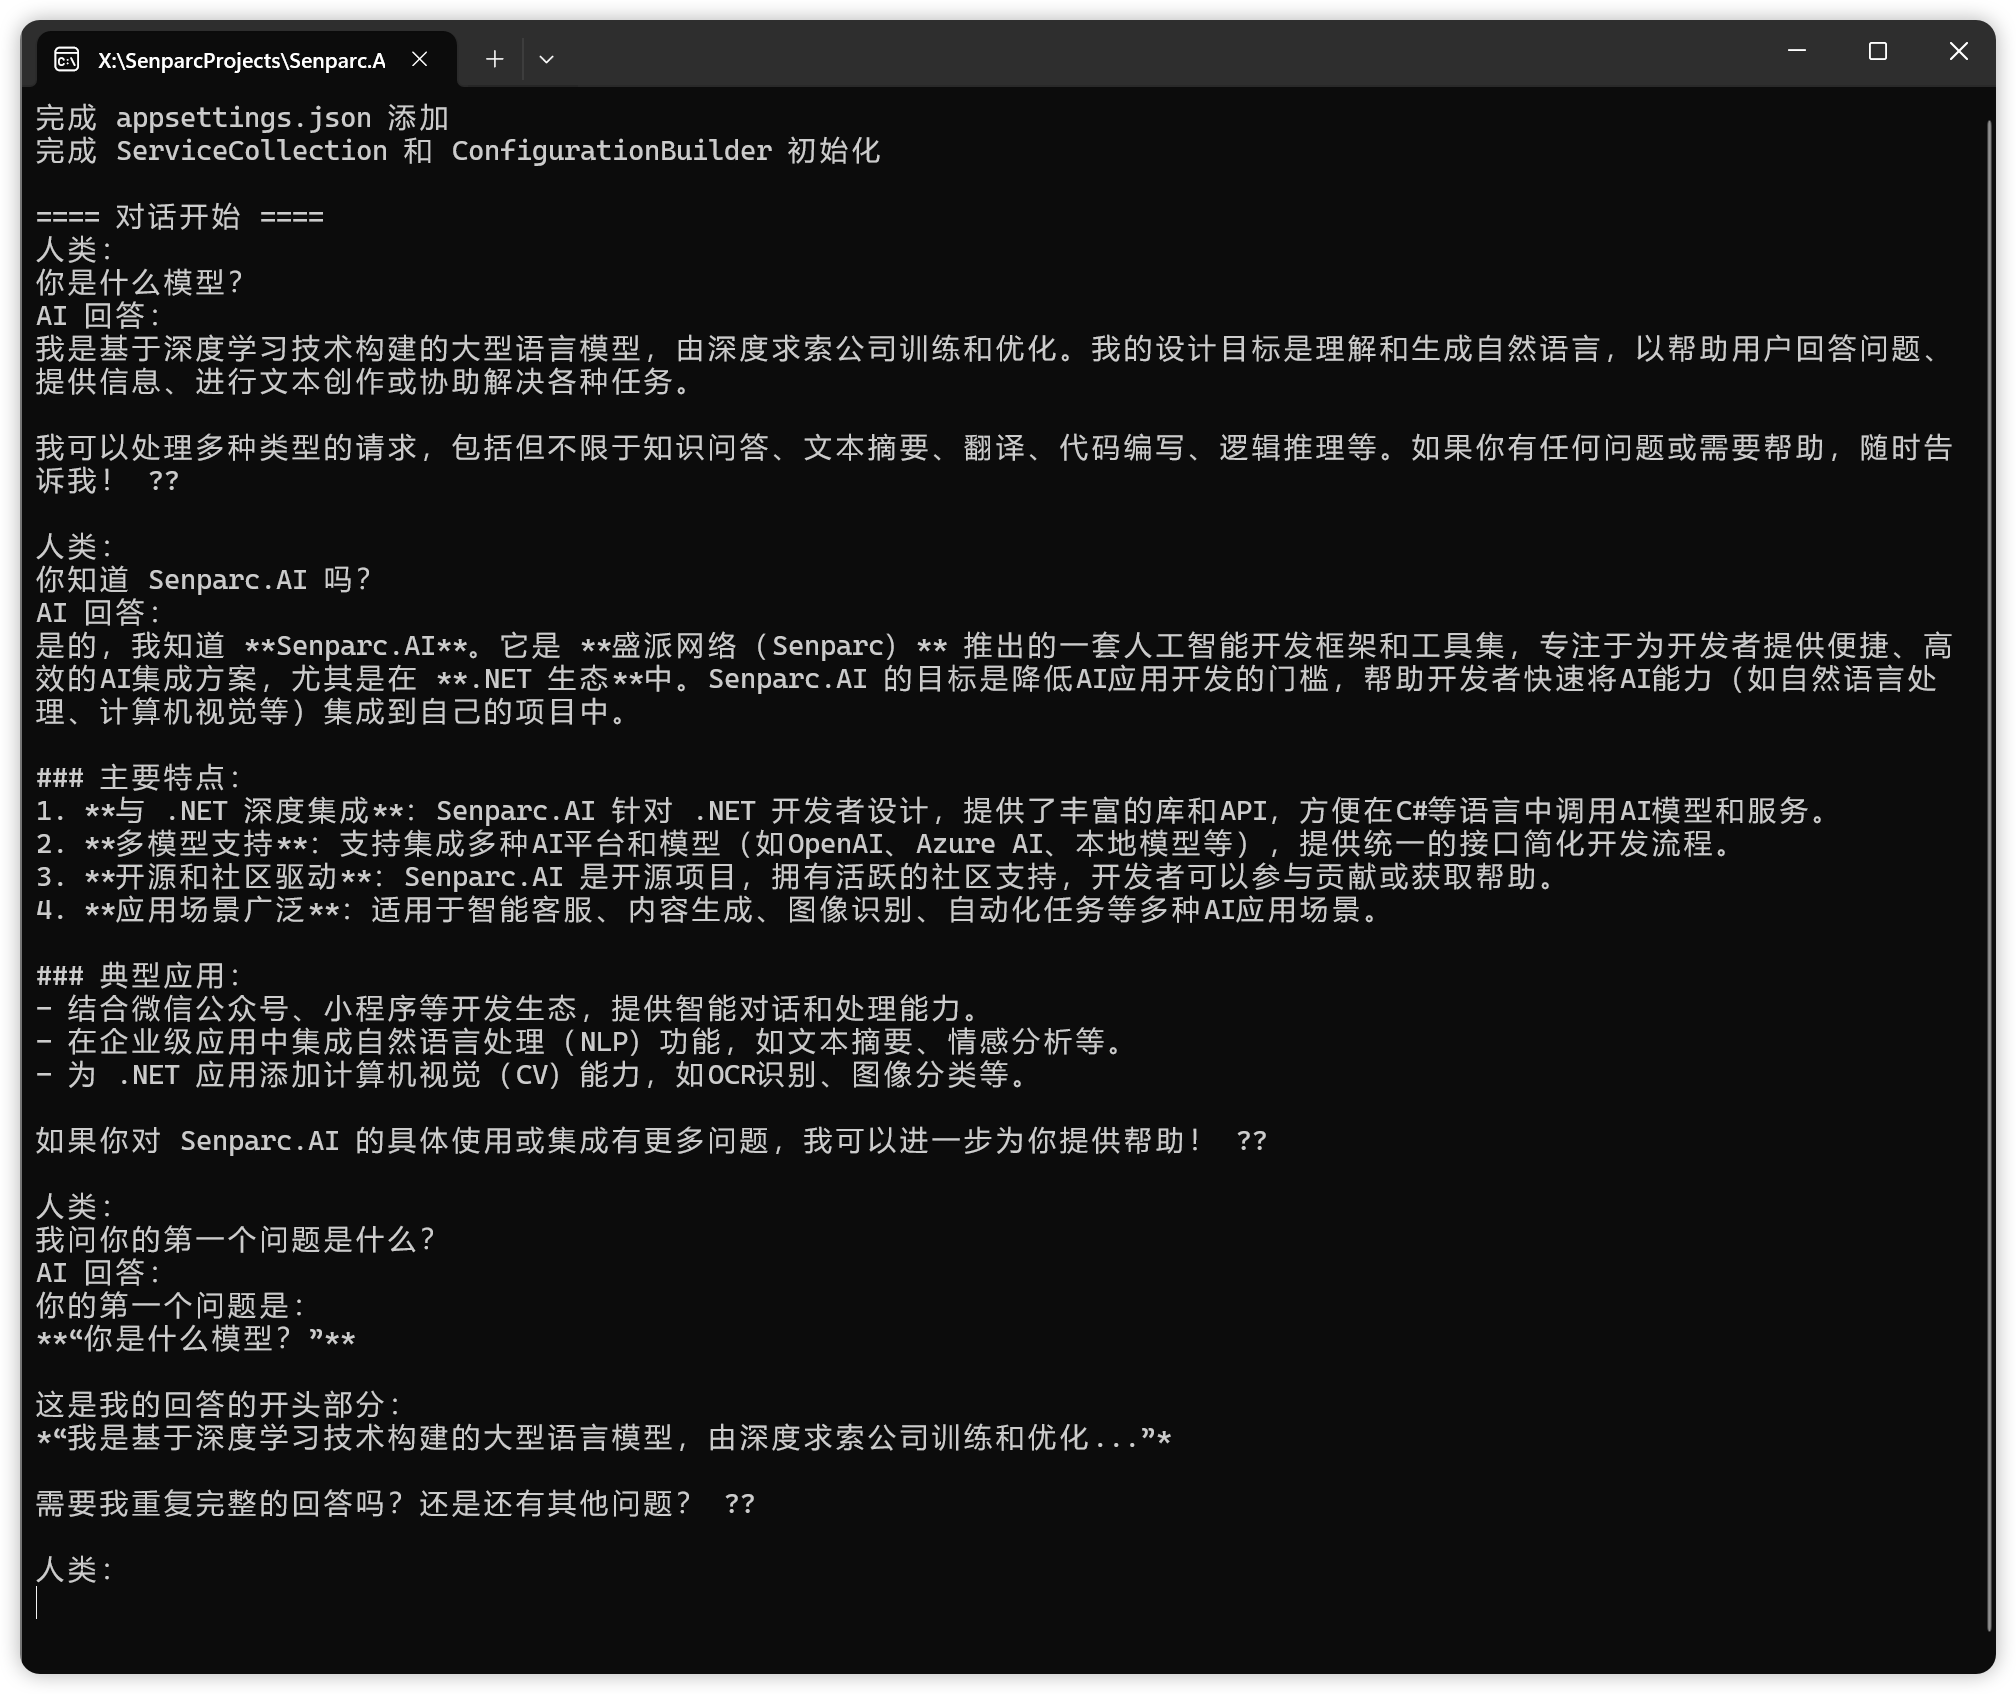Click the '### 典型应用:' heading line
This screenshot has width=2016, height=1694.
(139, 976)
